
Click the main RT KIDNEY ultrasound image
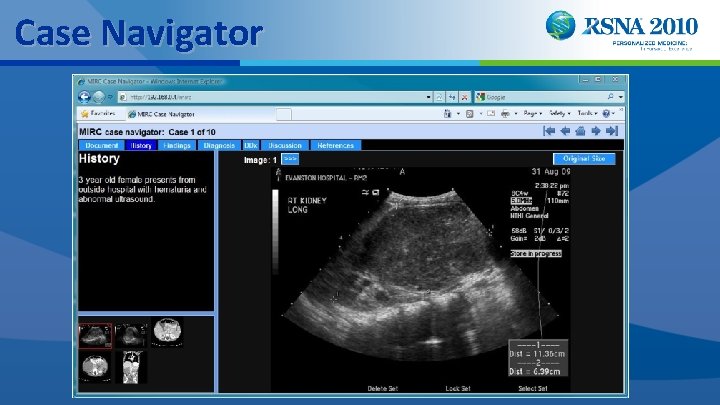click(x=421, y=280)
